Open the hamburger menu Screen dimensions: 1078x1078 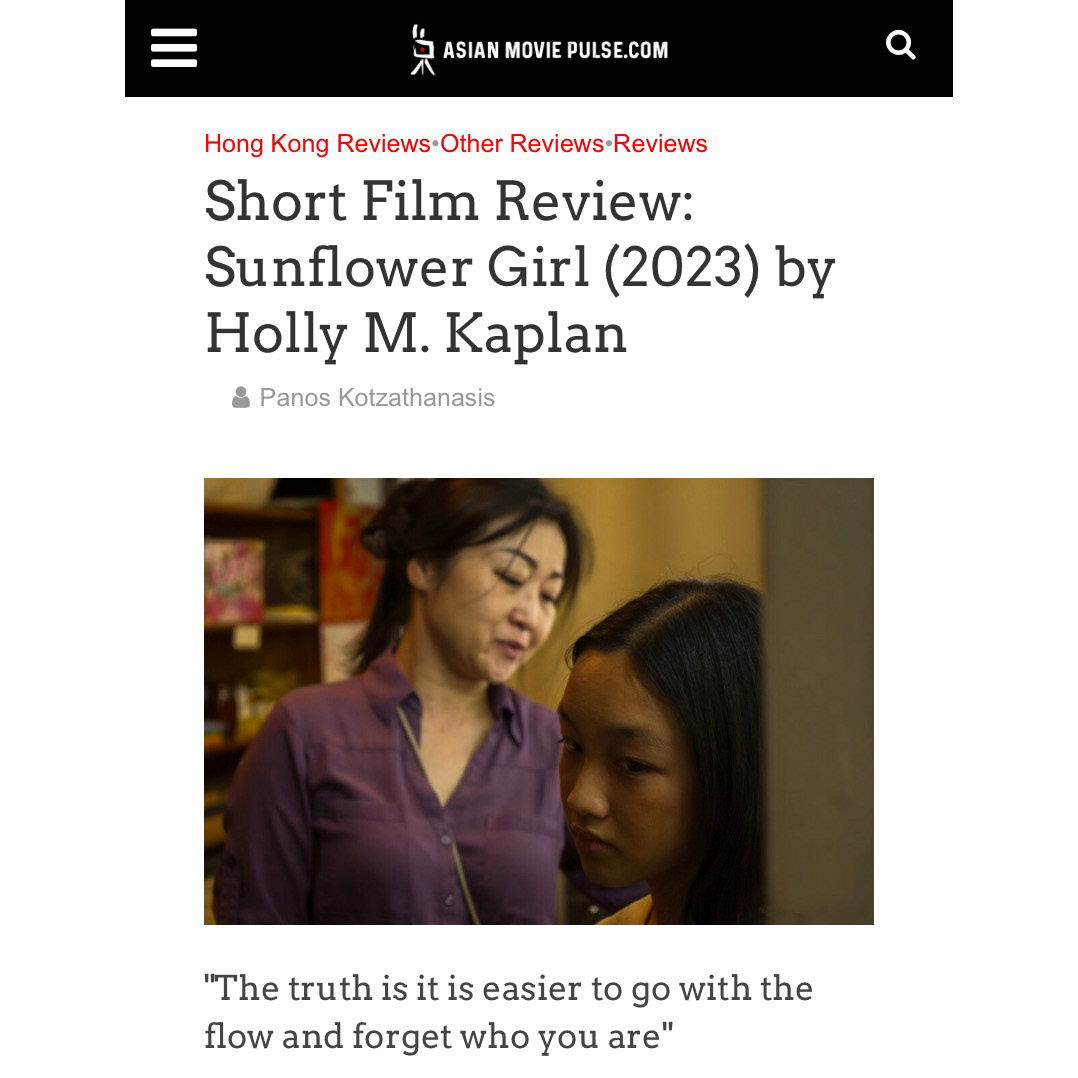[174, 48]
